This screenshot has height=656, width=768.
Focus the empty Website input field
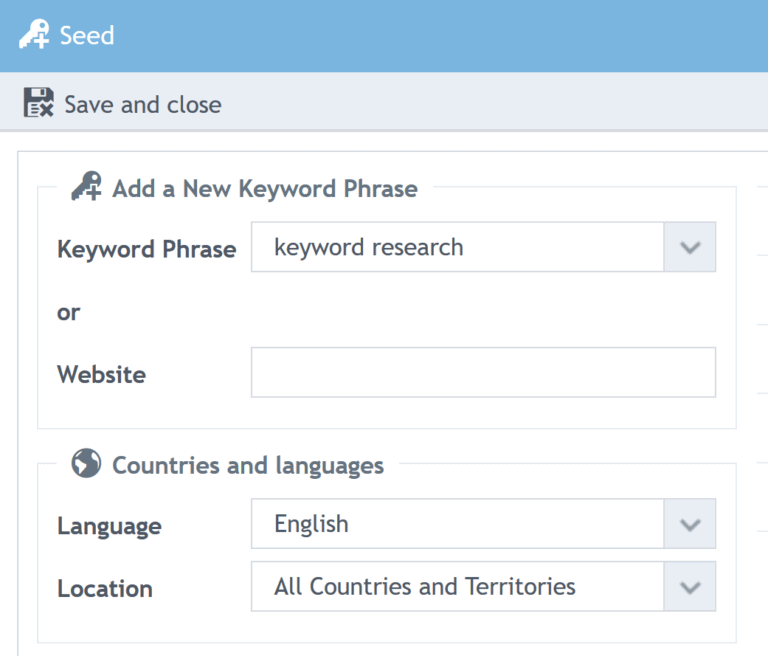(483, 372)
